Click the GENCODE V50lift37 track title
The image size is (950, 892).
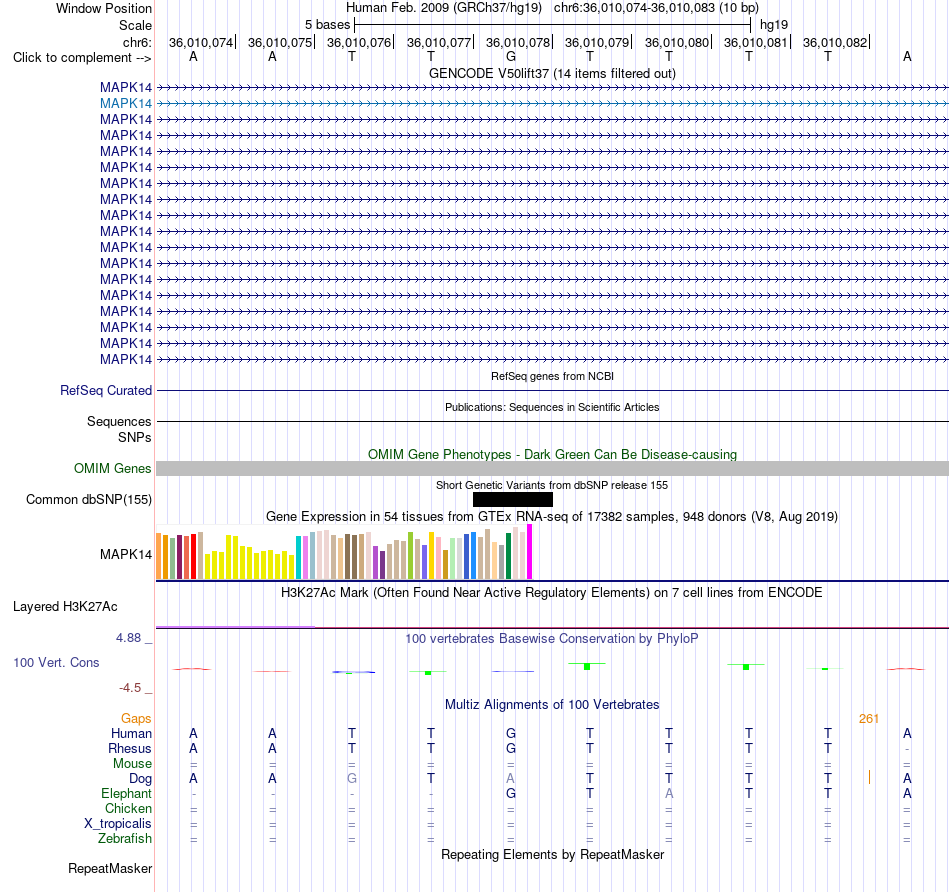point(553,73)
